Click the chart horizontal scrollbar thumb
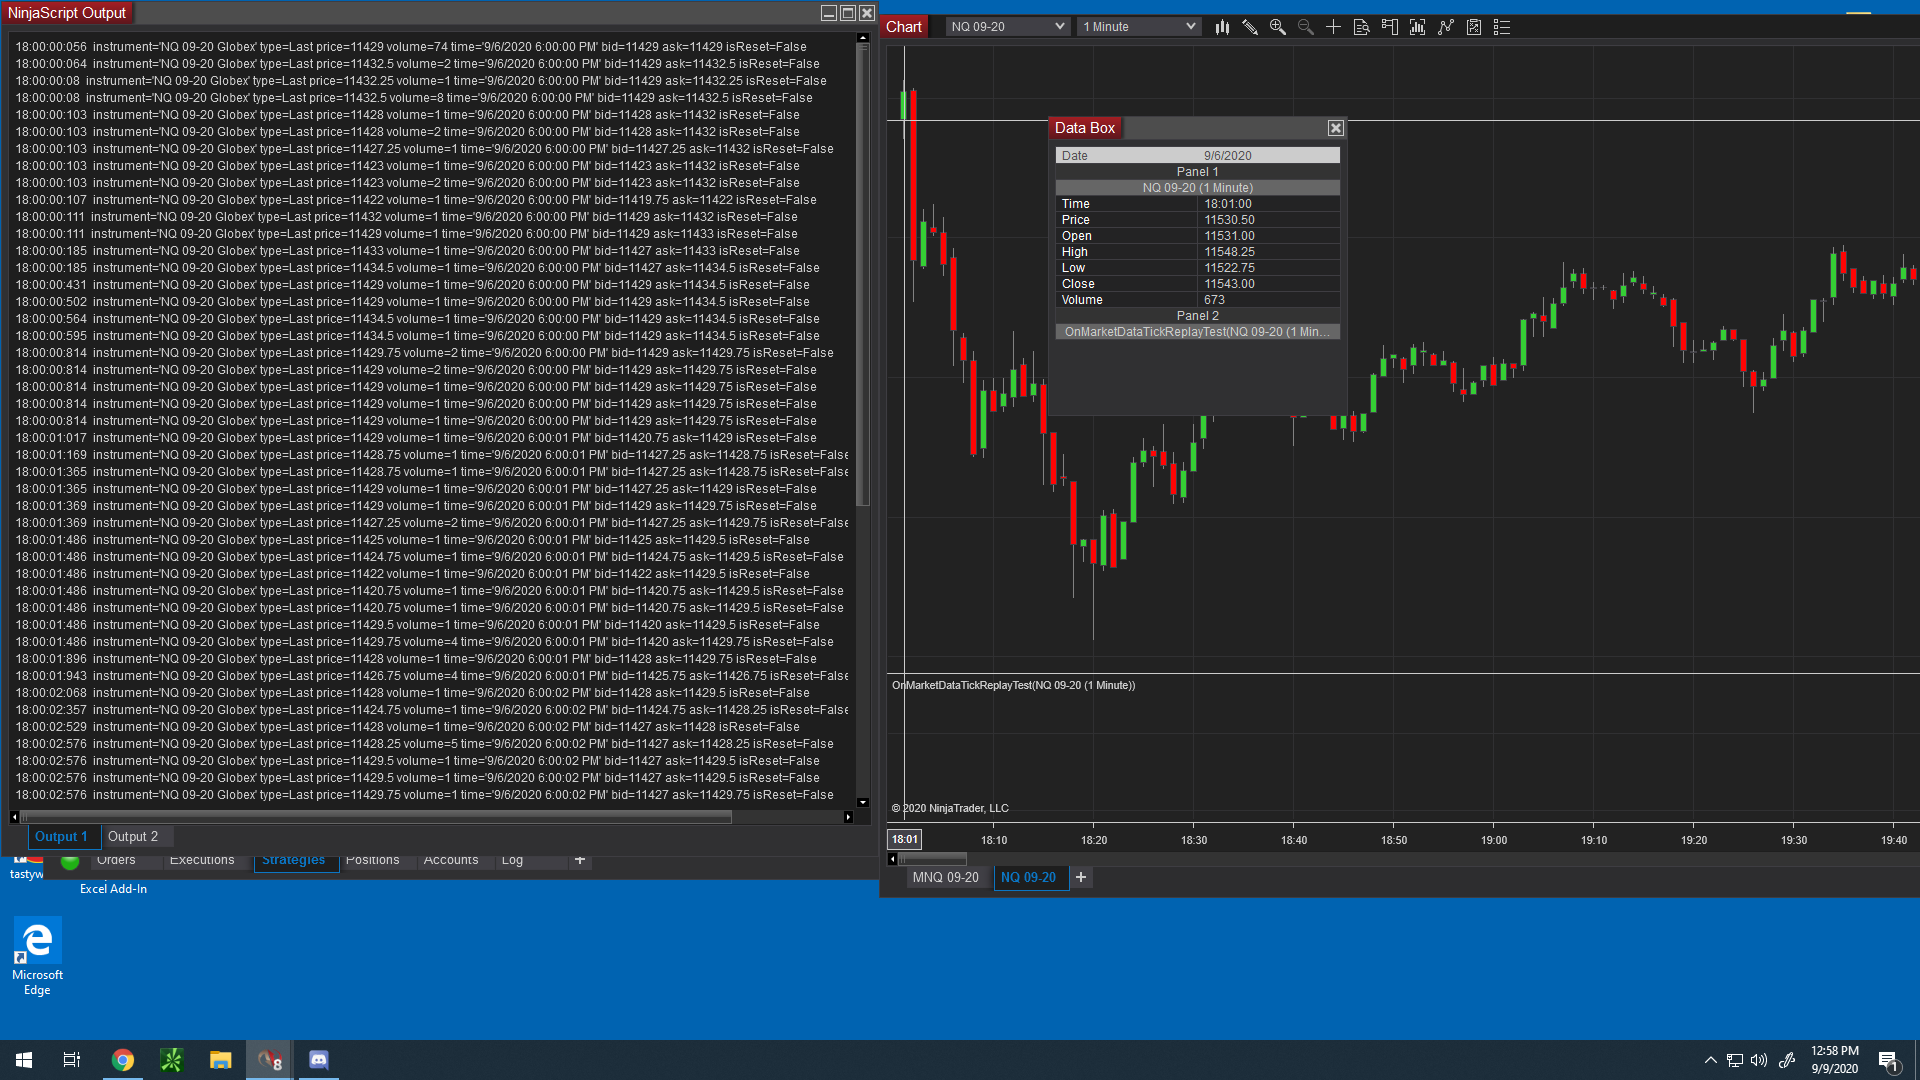Viewport: 1920px width, 1080px height. pos(932,859)
